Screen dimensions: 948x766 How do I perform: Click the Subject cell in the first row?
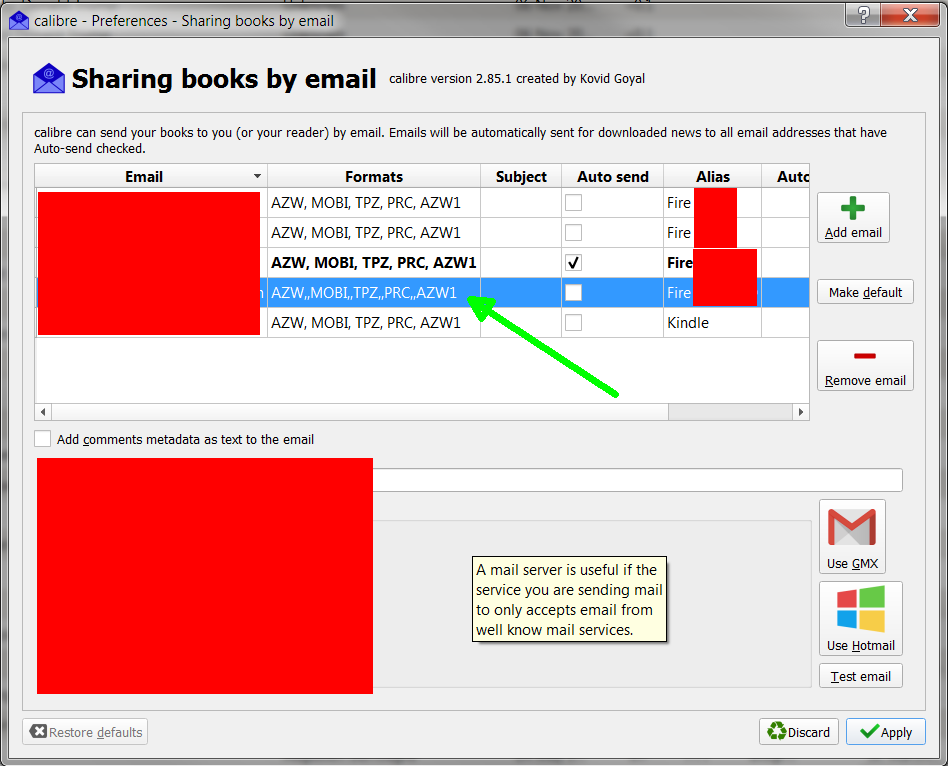521,203
